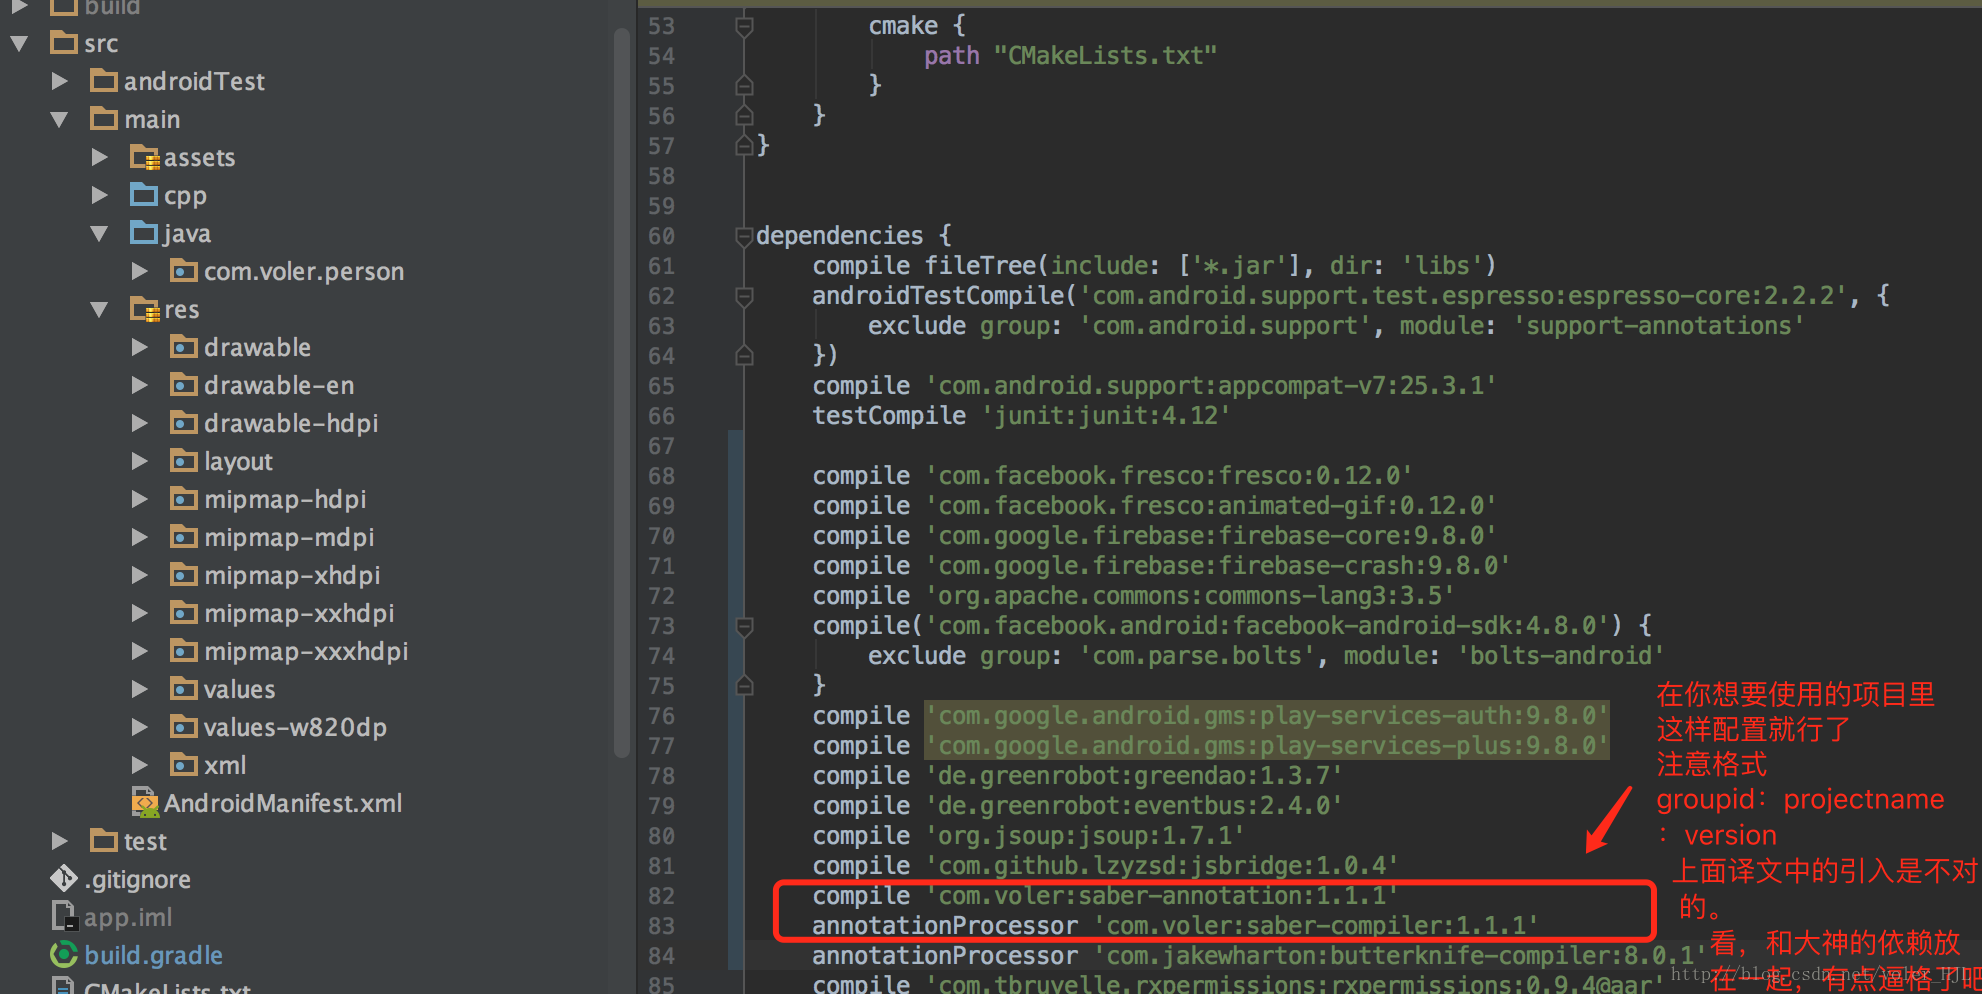Expand the test folder arrow
Viewport: 1982px width, 994px height.
(x=59, y=841)
